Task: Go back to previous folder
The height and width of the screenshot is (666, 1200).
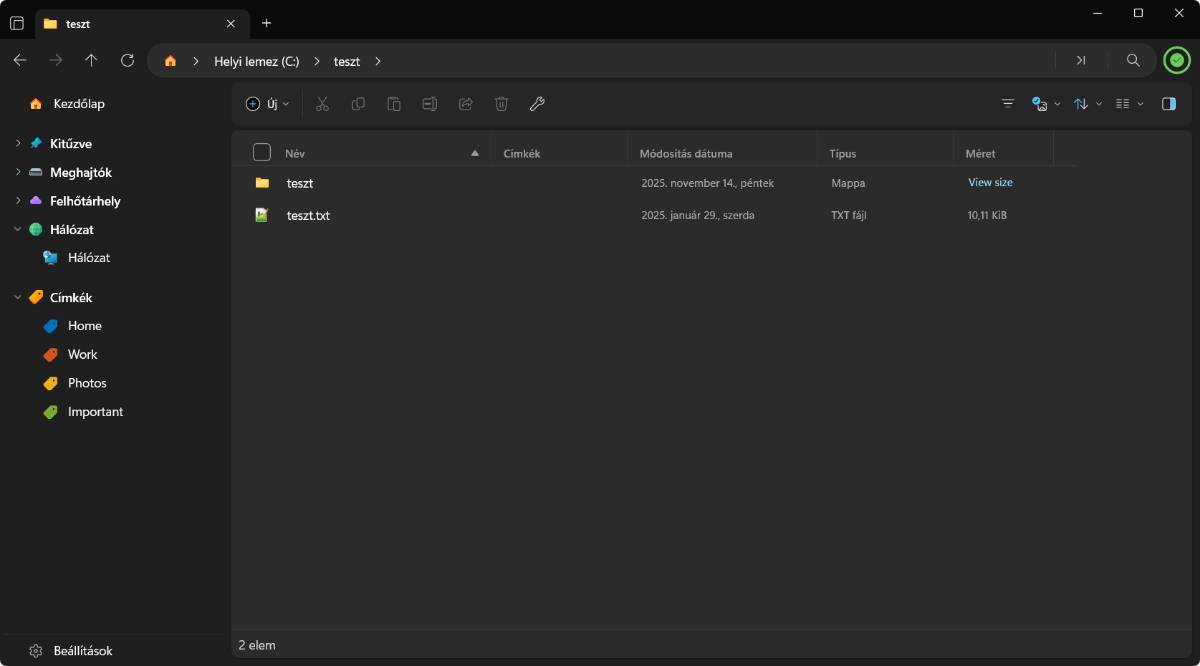Action: coord(20,60)
